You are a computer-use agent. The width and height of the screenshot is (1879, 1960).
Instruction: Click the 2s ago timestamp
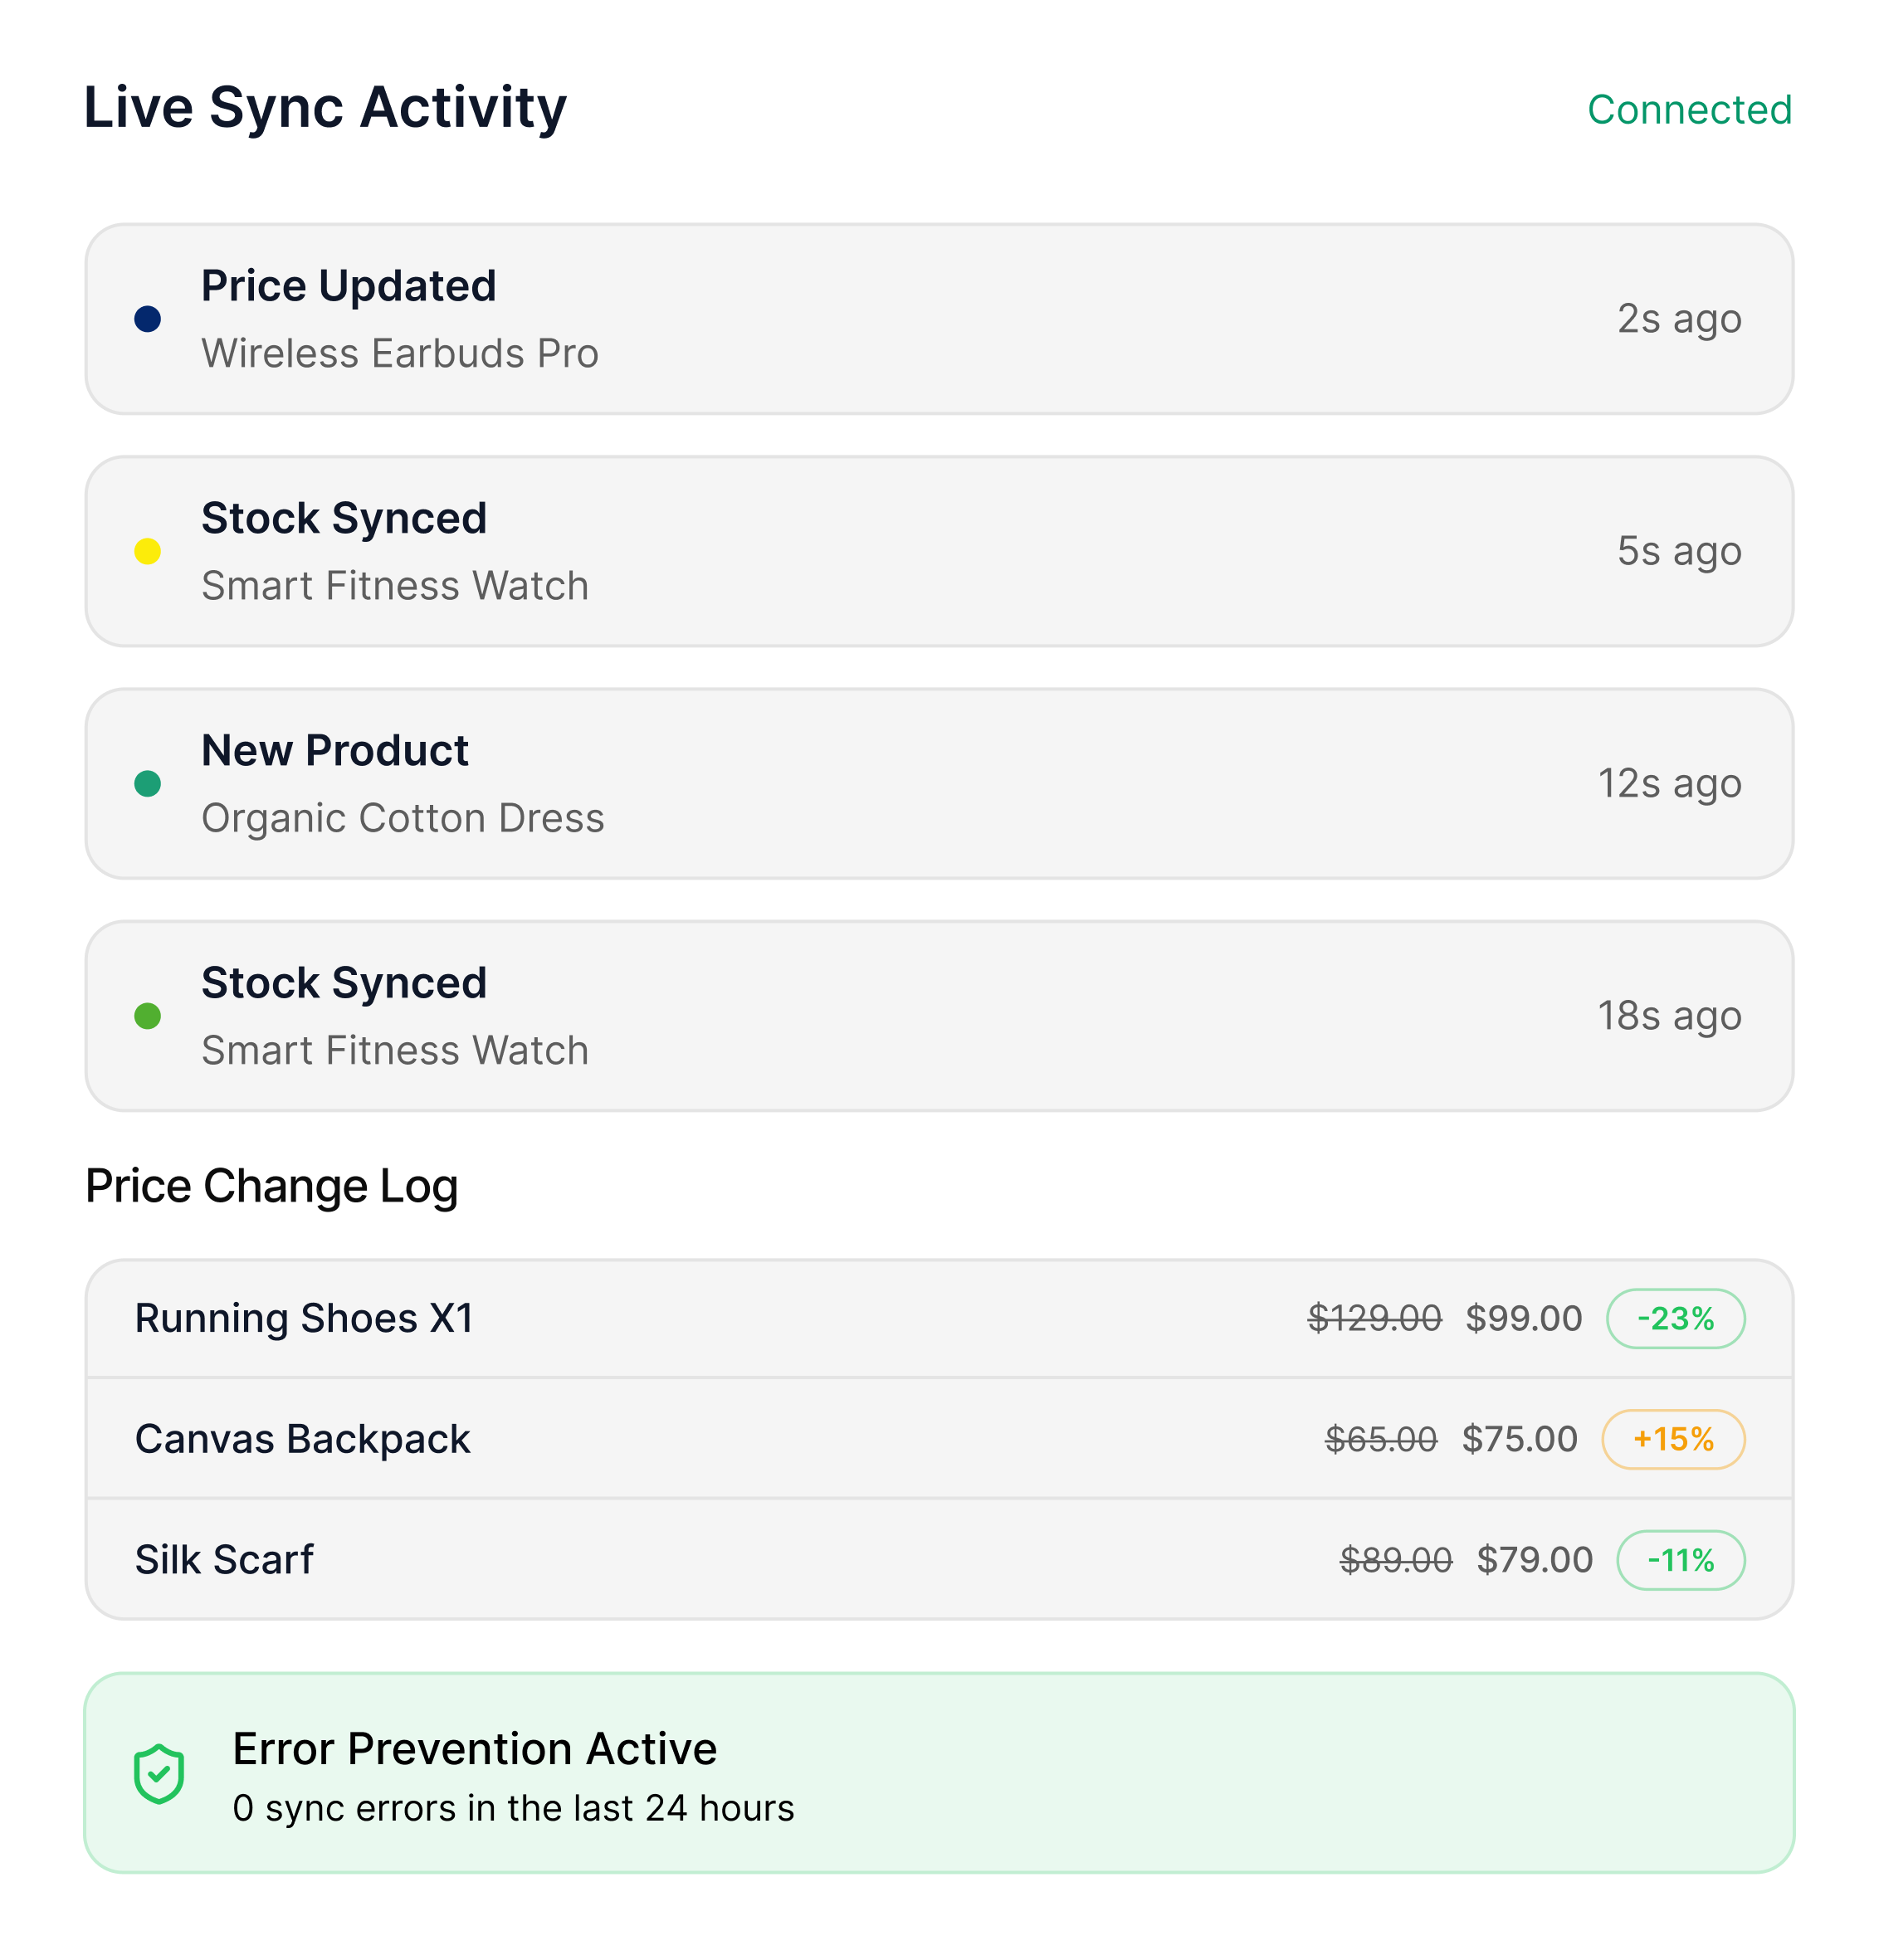point(1679,319)
